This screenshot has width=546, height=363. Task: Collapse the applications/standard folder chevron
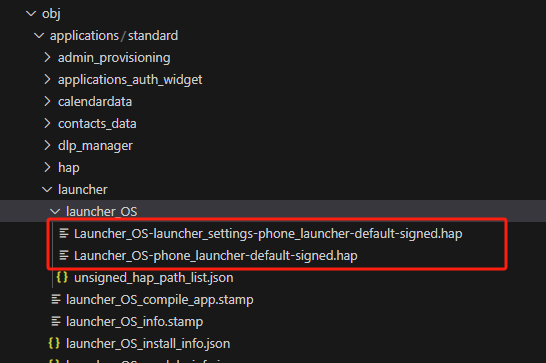tap(39, 36)
